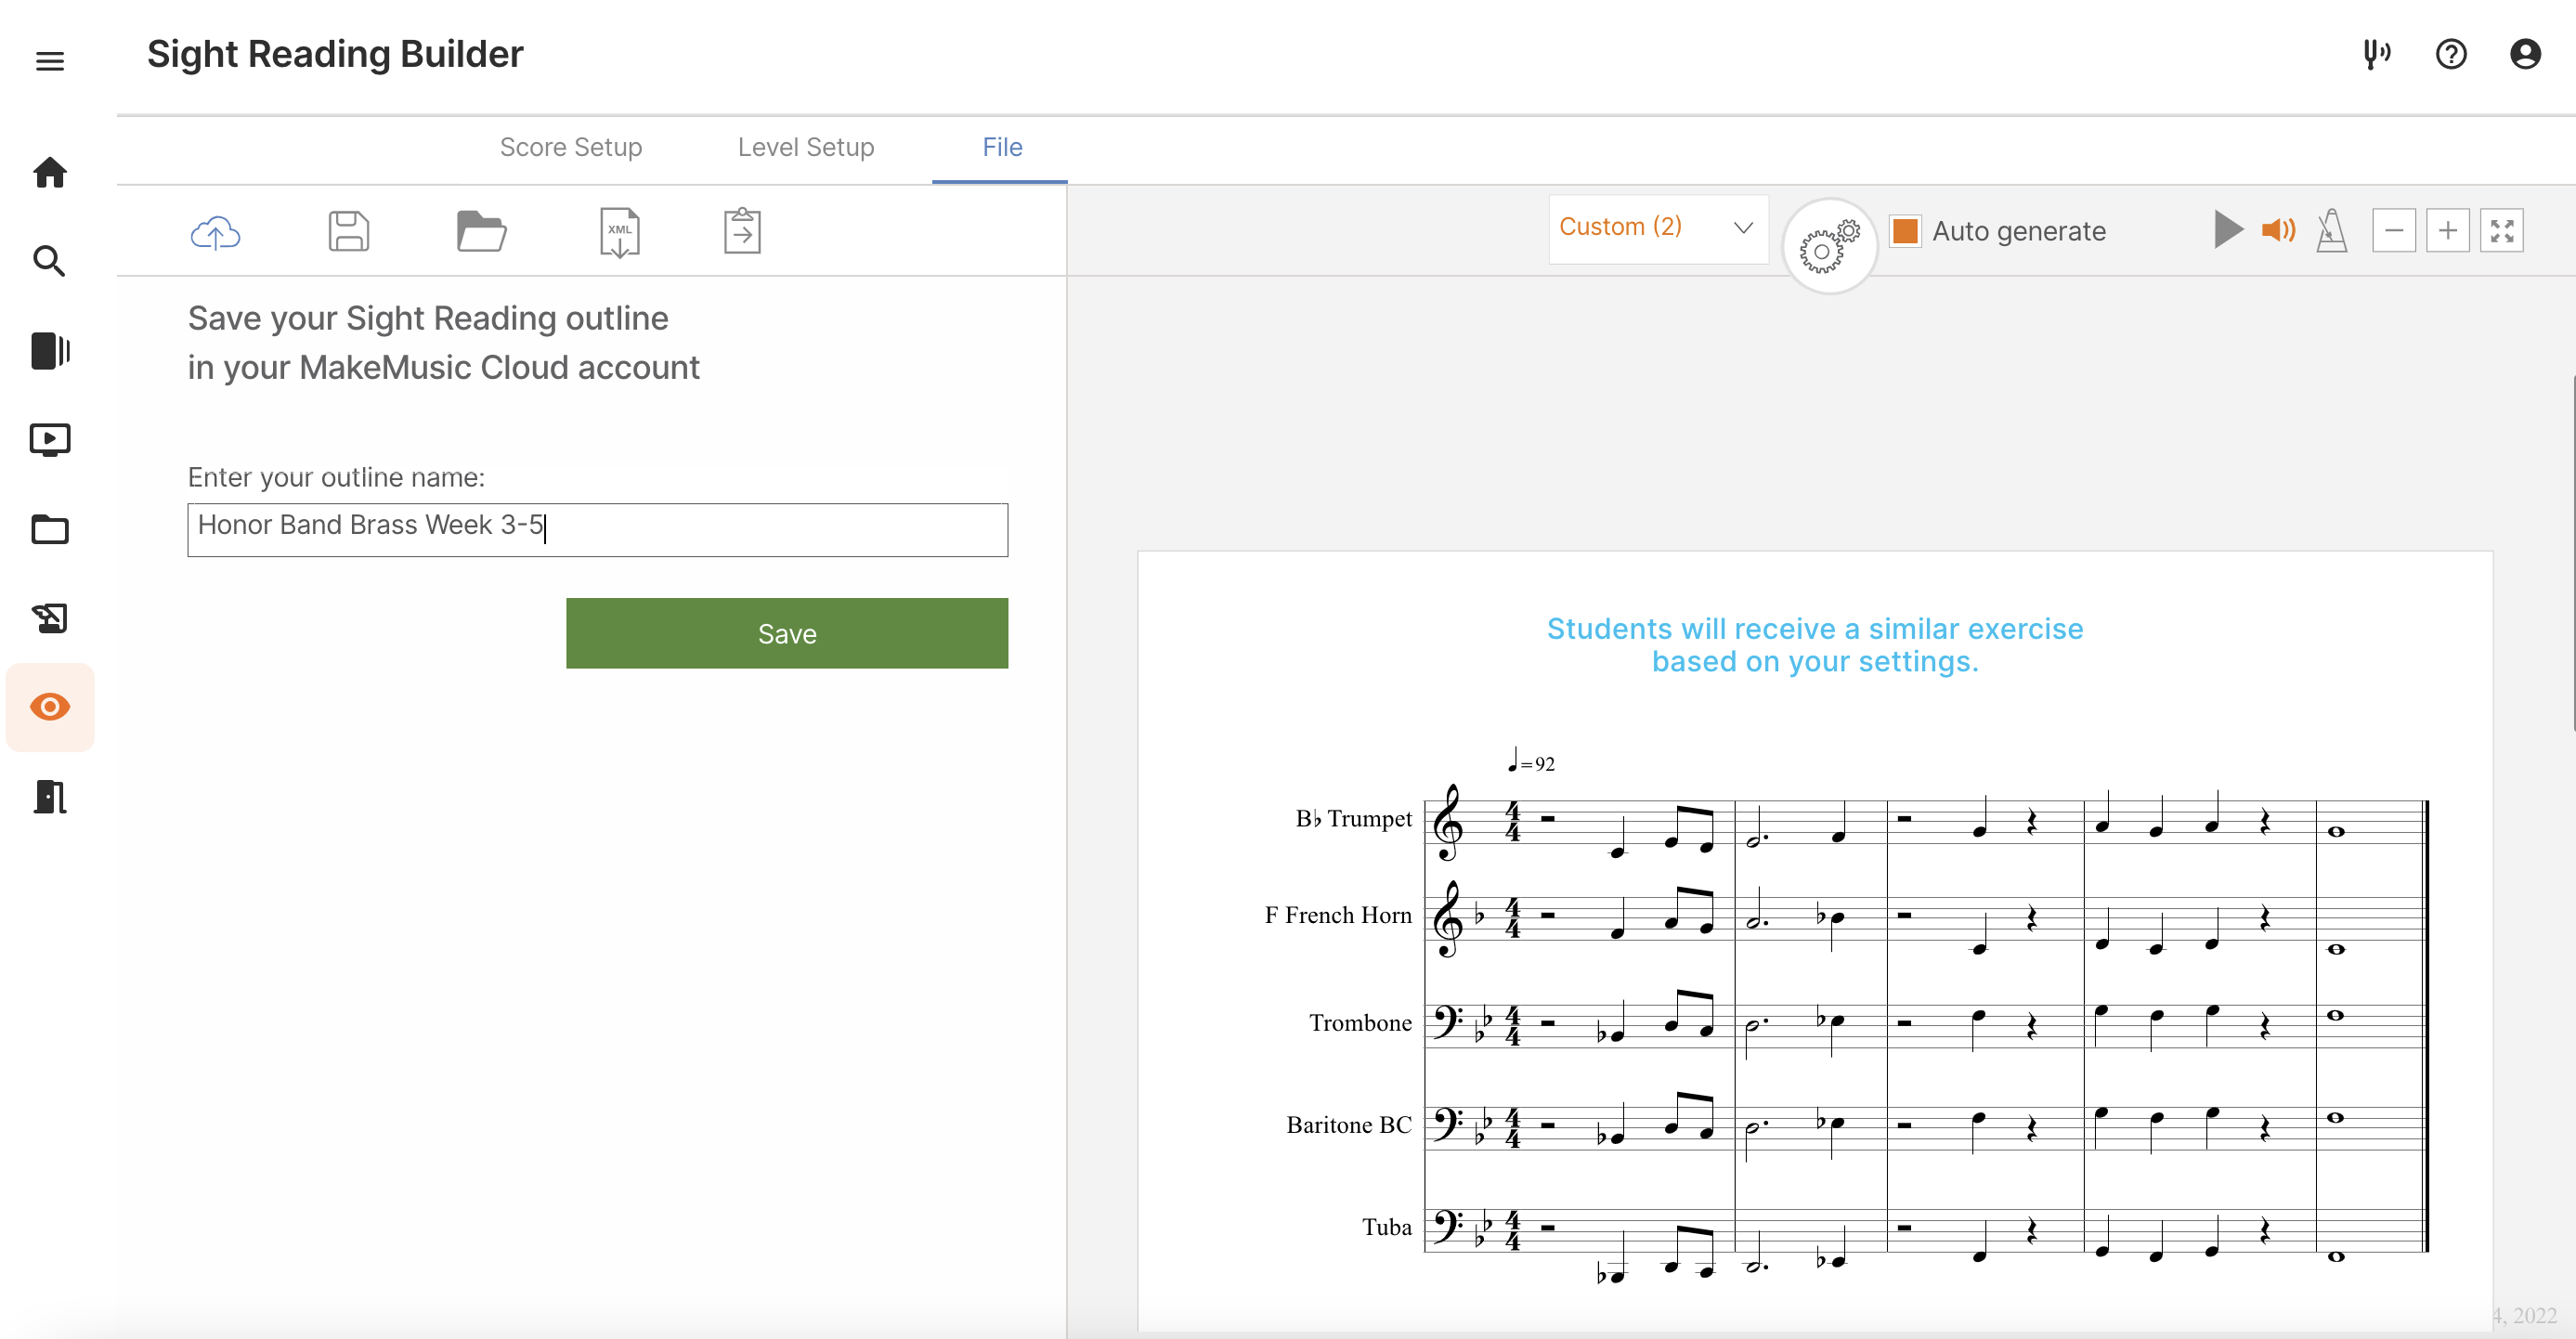
Task: Open the folder load outline icon
Action: 481,231
